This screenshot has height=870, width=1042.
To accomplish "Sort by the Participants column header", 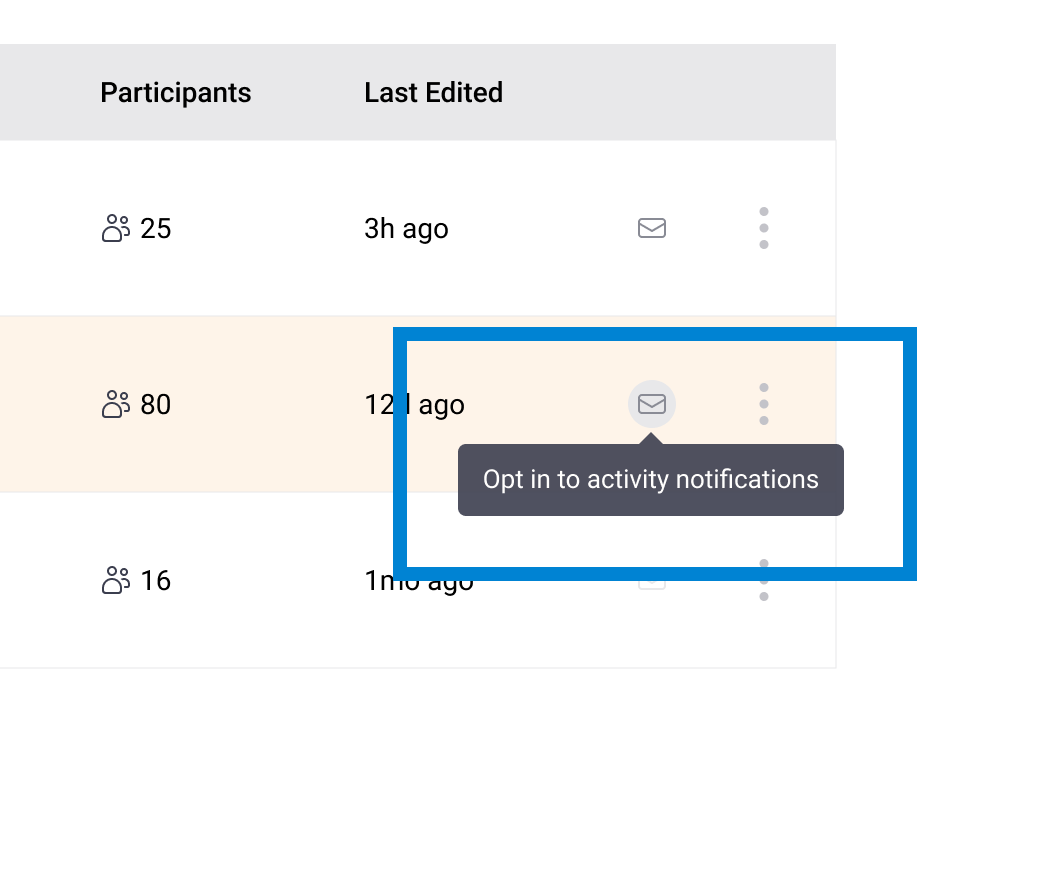I will click(x=175, y=93).
